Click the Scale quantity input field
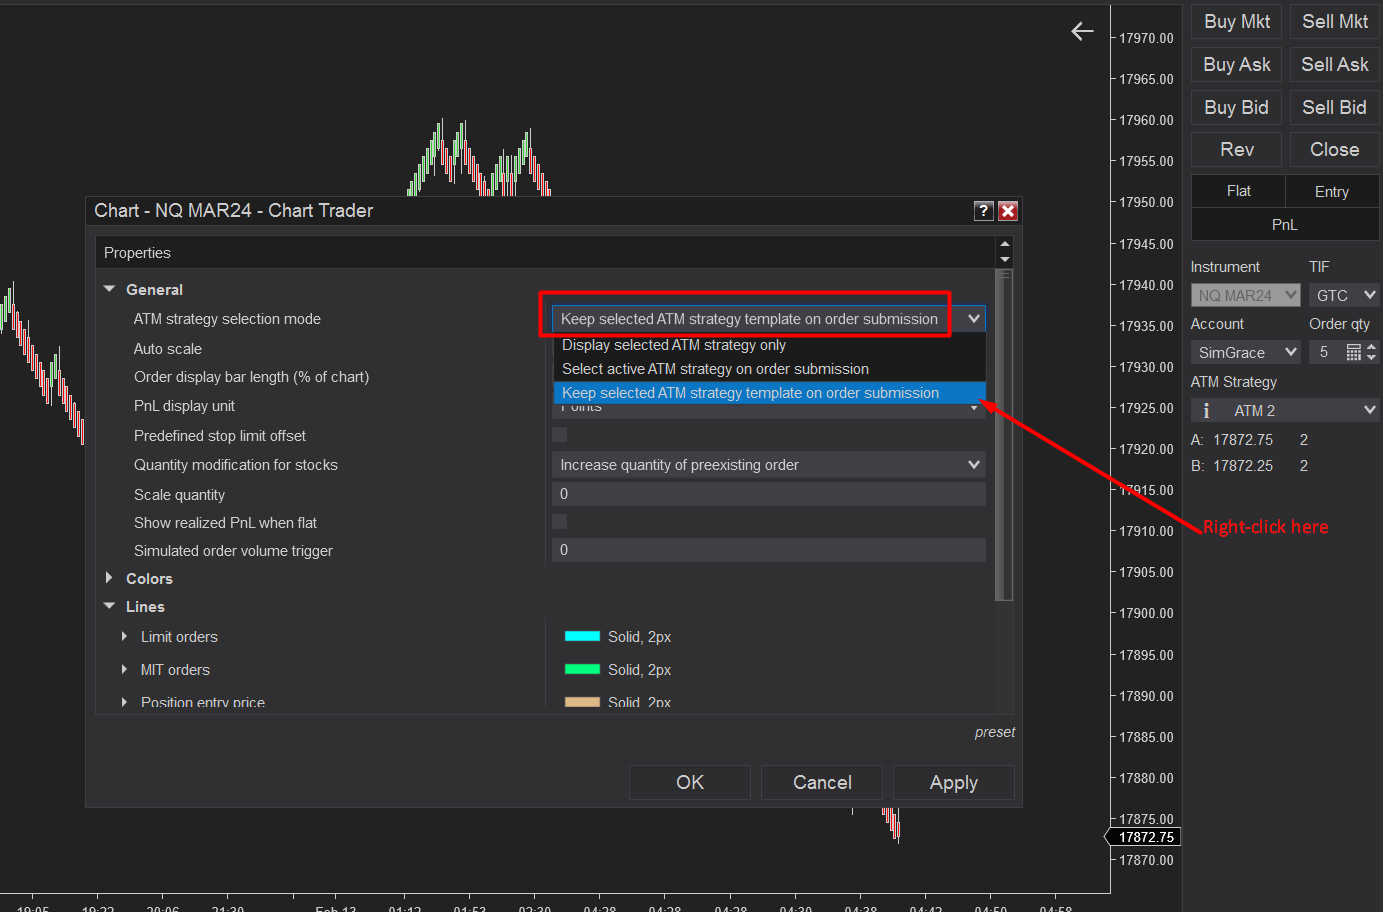This screenshot has height=912, width=1383. click(768, 494)
